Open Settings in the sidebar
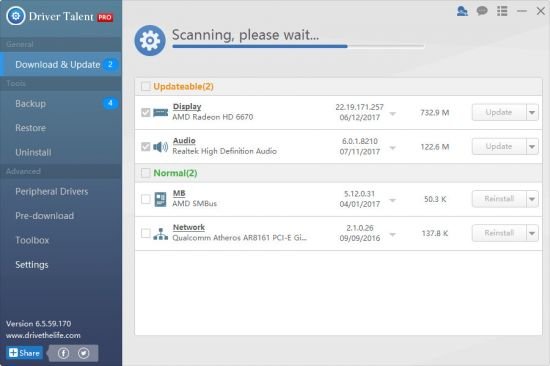 [61, 265]
